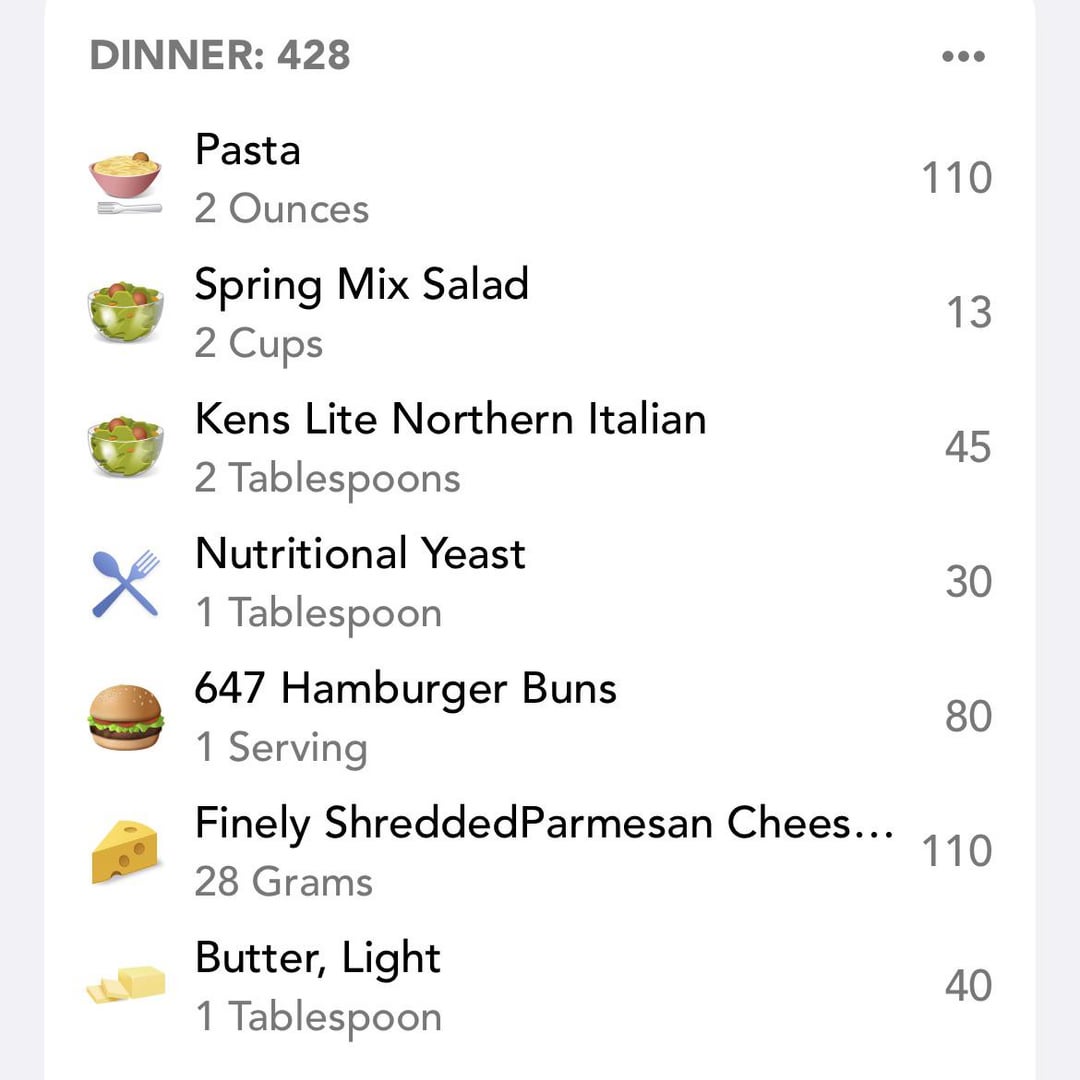Select the 647 Hamburger Buns entry
The height and width of the screenshot is (1080, 1080).
coord(540,717)
